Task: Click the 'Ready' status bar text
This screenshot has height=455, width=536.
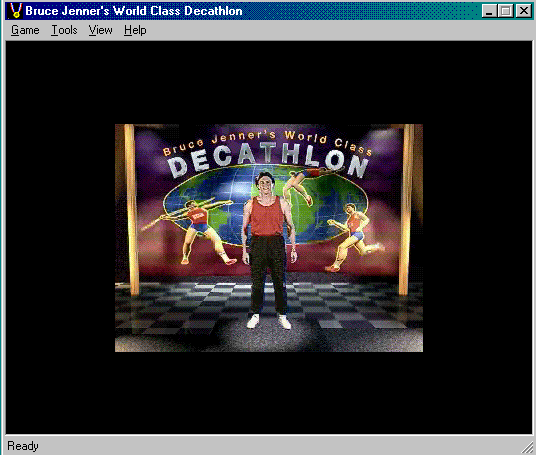Action: pyautogui.click(x=23, y=446)
